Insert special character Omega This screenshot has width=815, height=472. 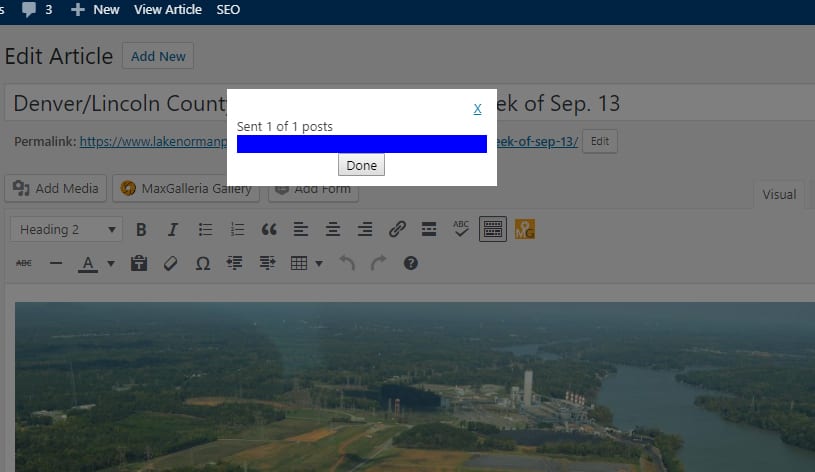pos(203,264)
